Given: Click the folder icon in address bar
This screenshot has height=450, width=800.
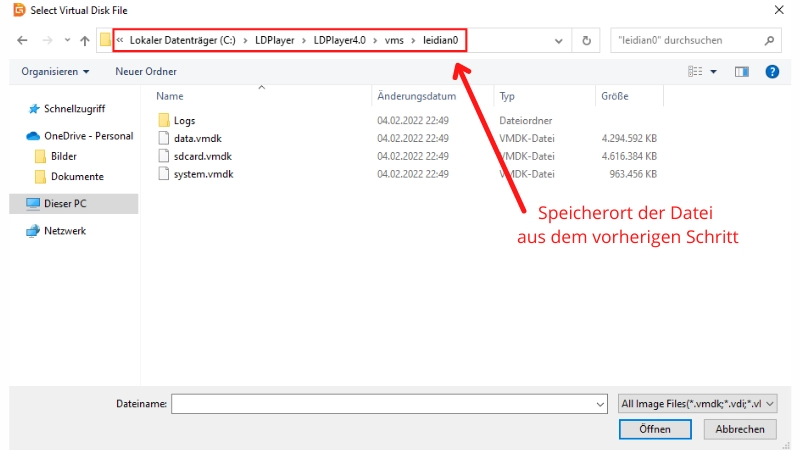Looking at the screenshot, I should (105, 40).
